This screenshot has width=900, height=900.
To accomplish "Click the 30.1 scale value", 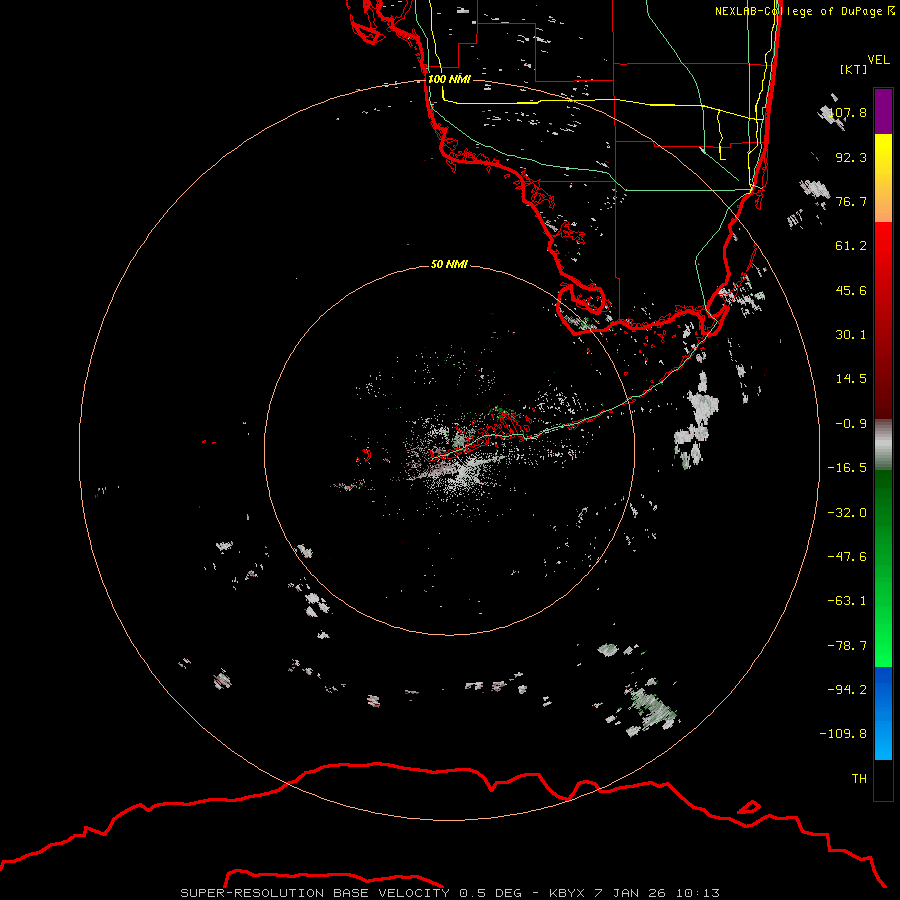I will (851, 335).
